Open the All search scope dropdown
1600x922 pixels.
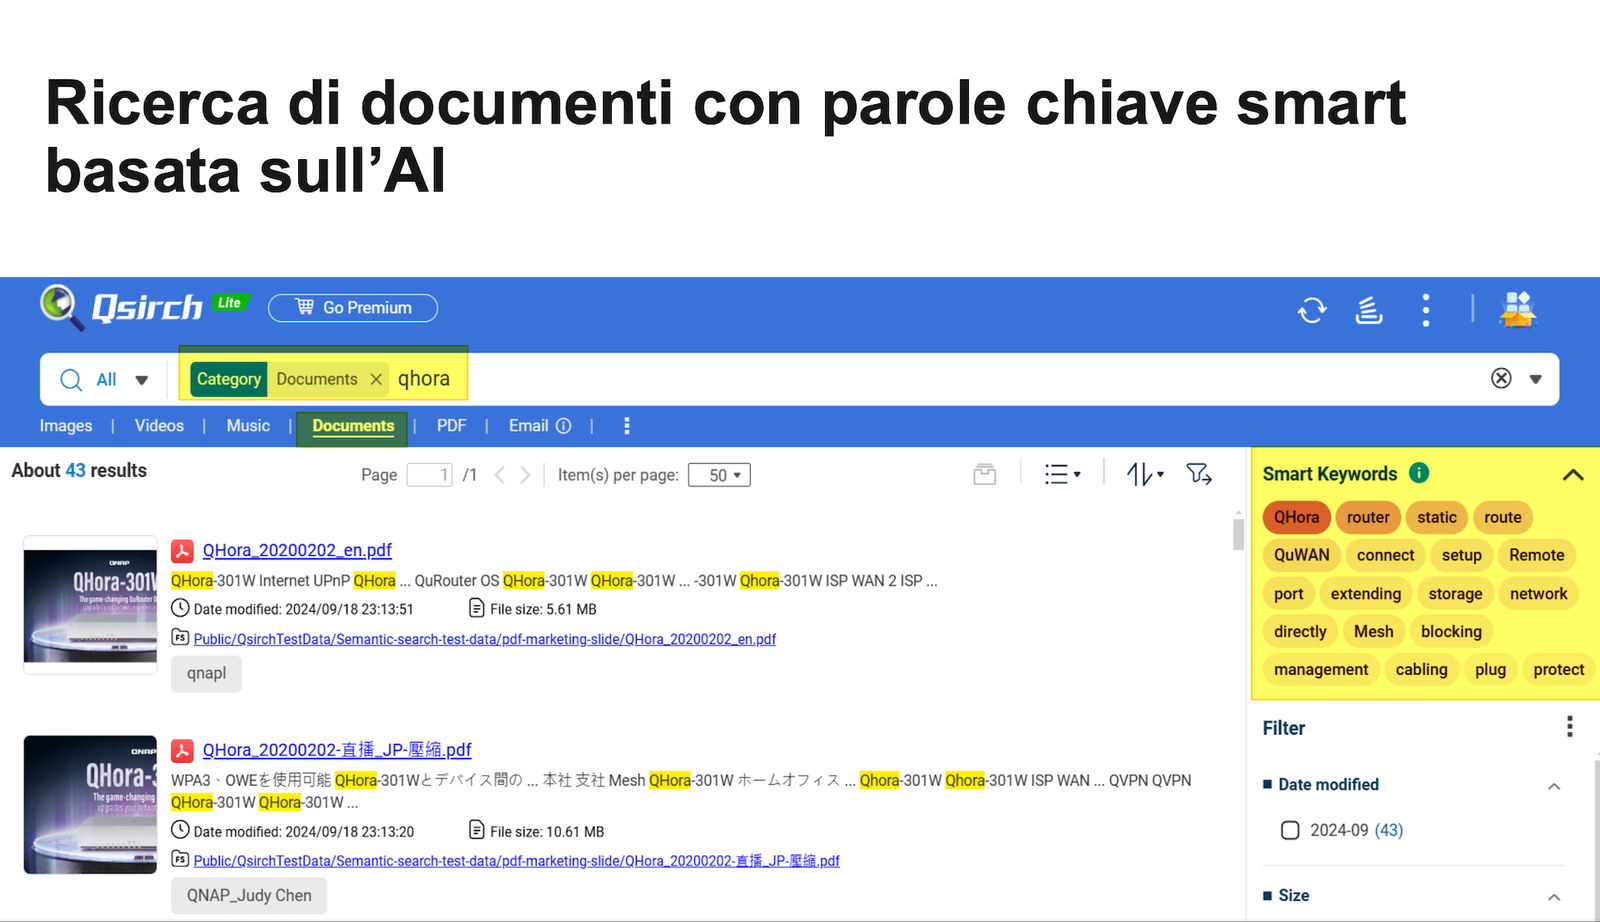122,380
